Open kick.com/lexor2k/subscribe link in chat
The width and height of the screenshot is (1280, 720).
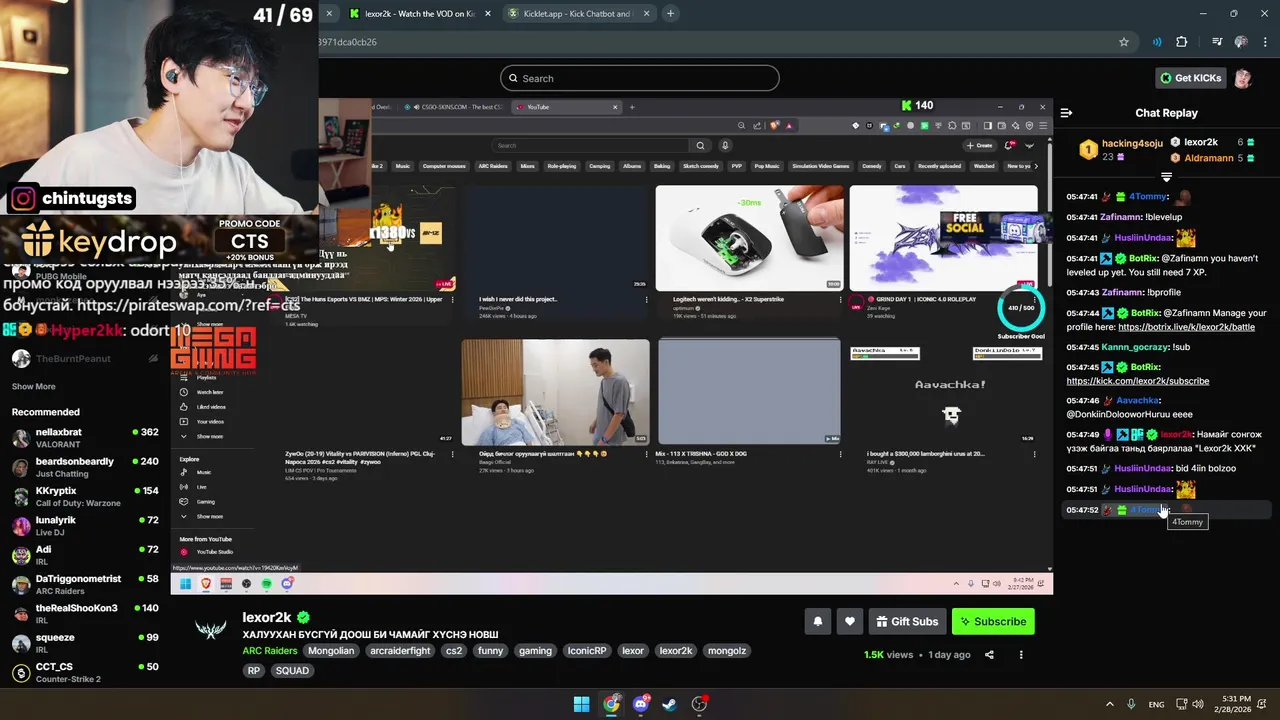pyautogui.click(x=1137, y=381)
